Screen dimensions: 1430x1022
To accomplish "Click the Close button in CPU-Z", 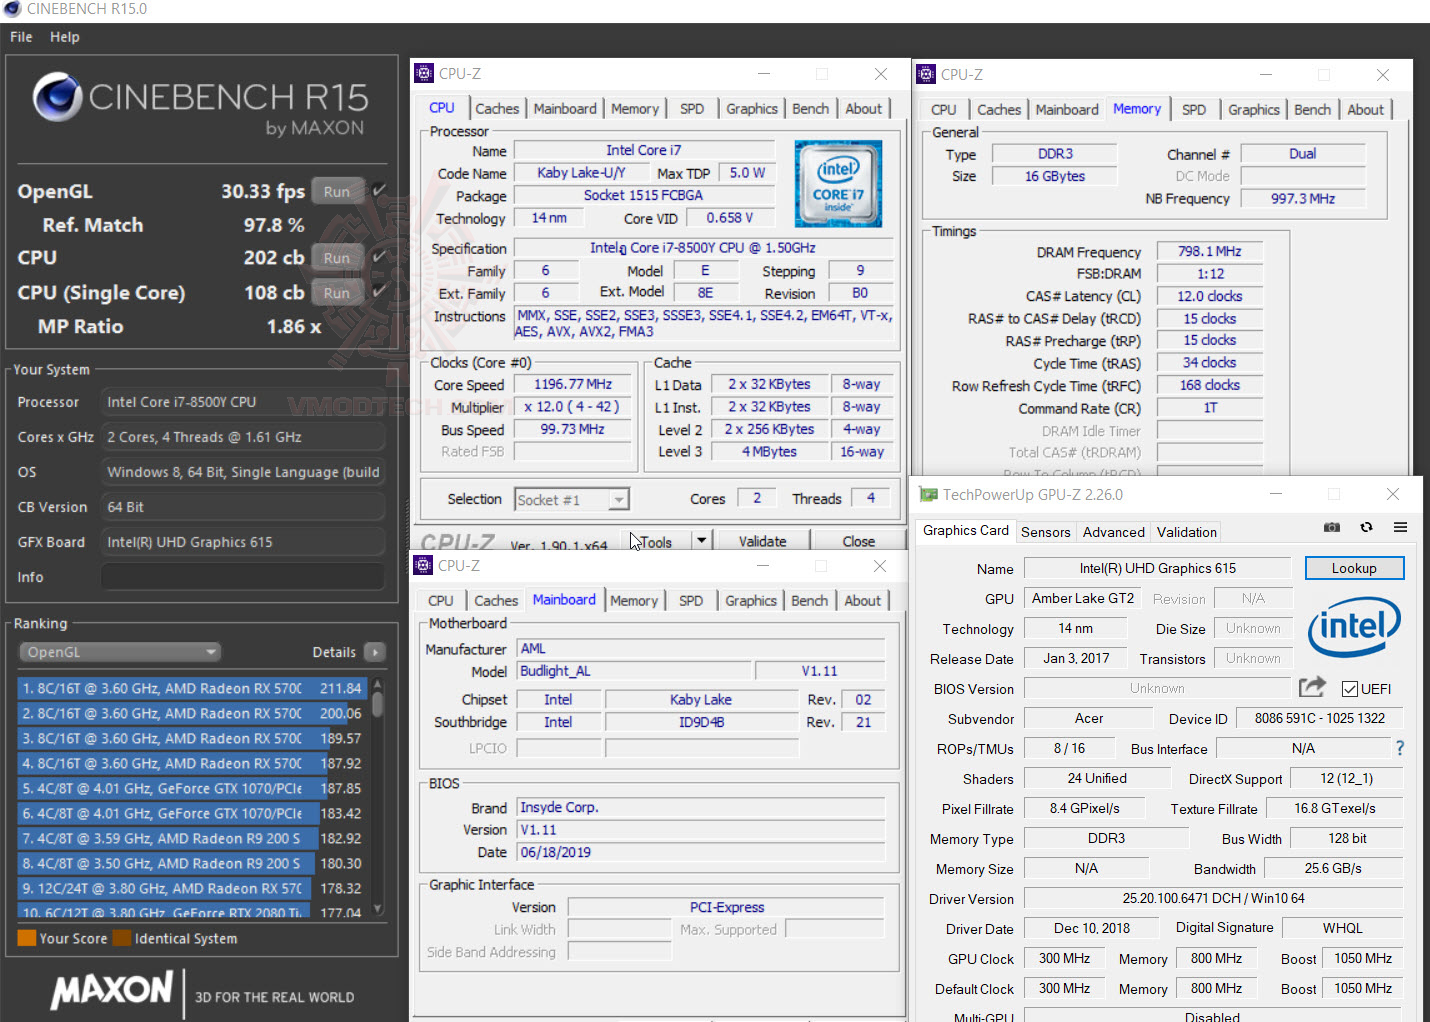I will (x=859, y=541).
